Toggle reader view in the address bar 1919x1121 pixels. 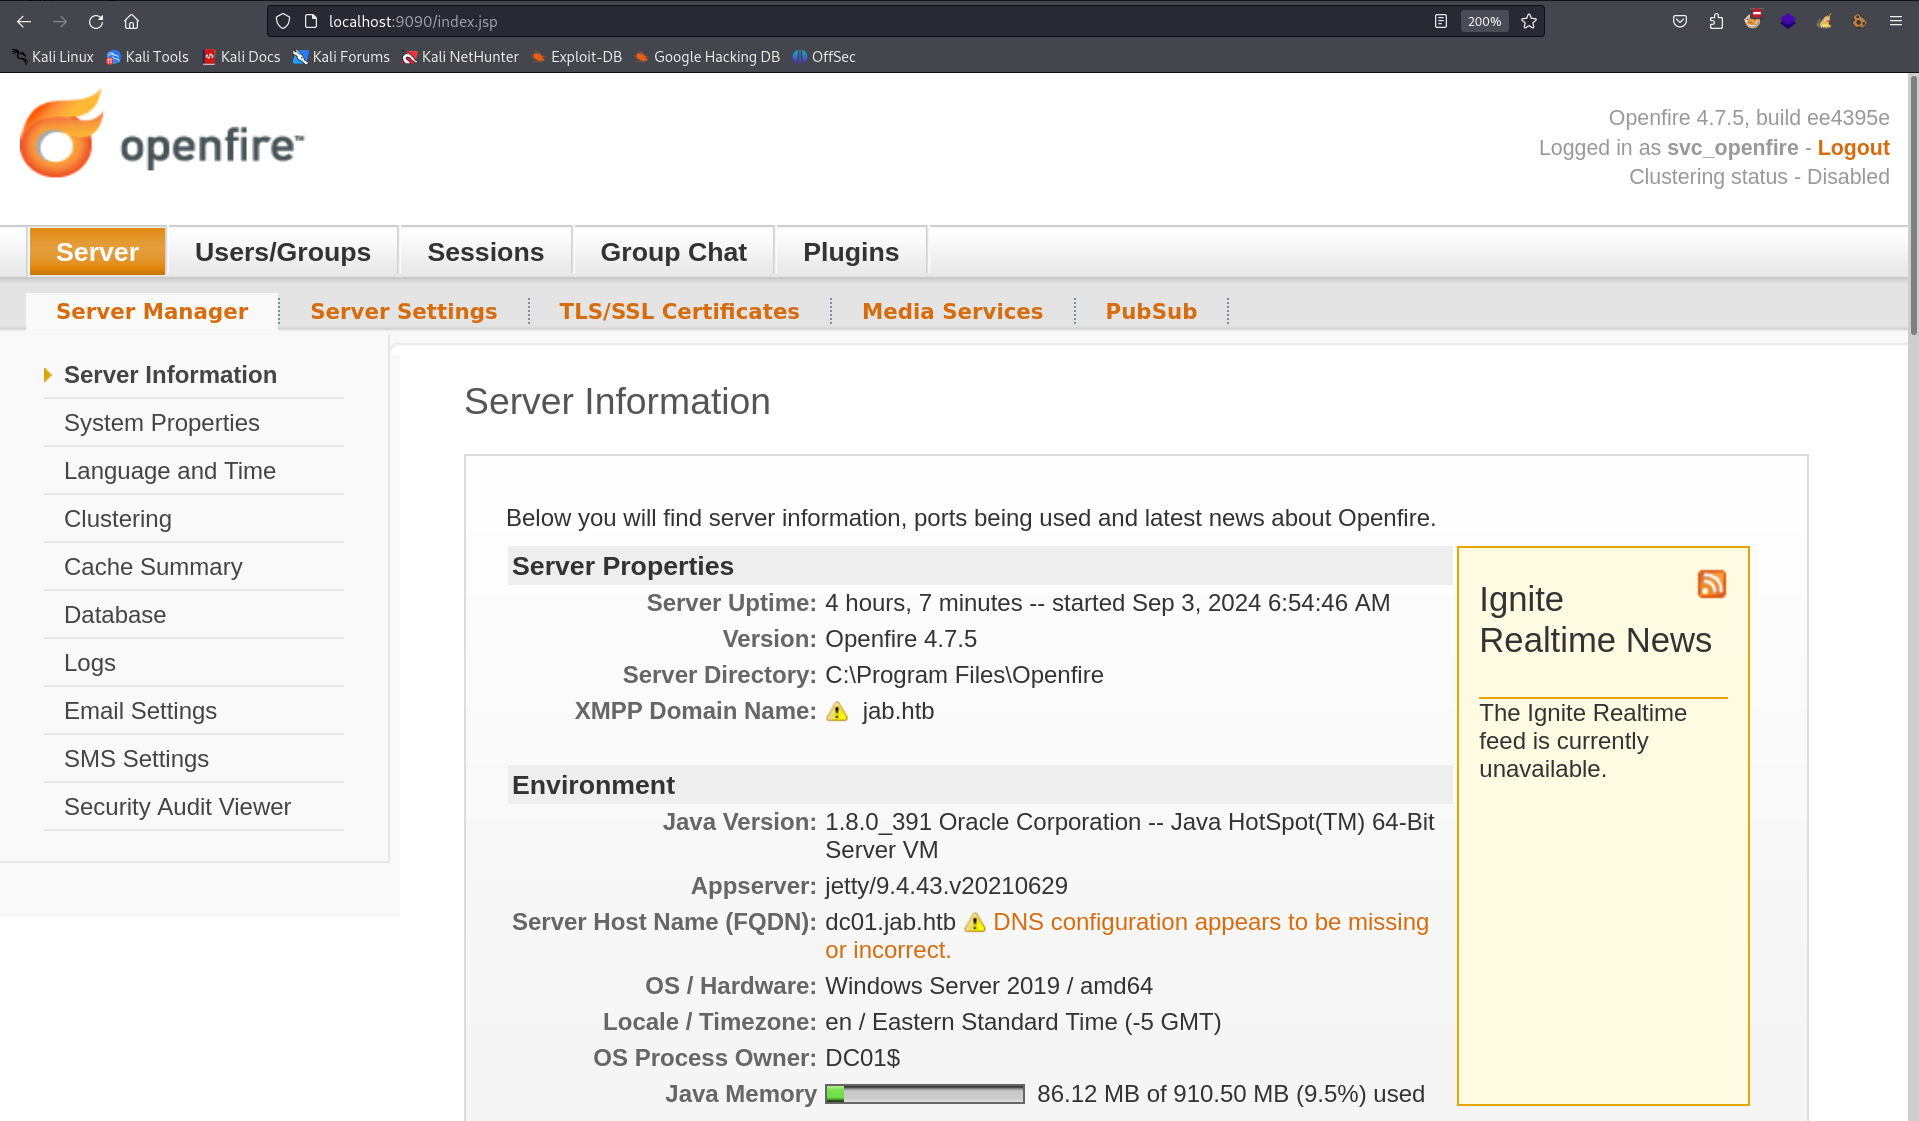(1440, 21)
